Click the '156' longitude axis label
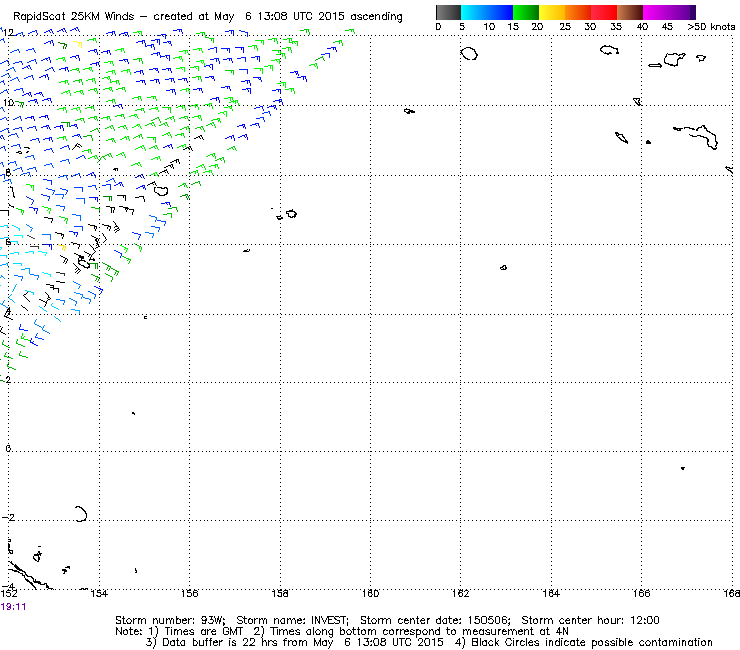The height and width of the screenshot is (650, 740). point(190,594)
